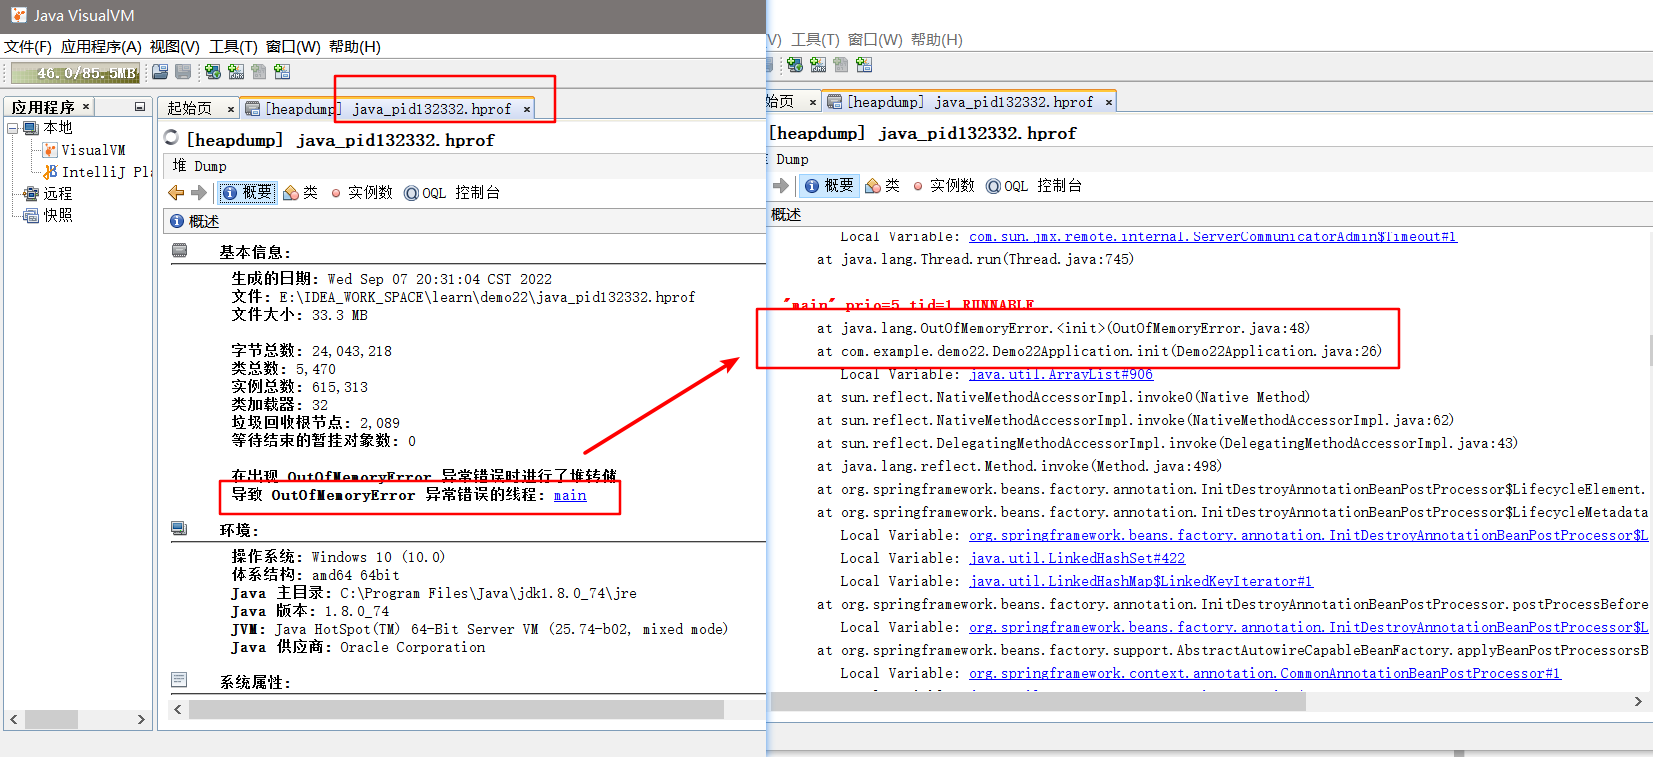Open the CommonAnnotationBeanPostProcessor#1 link
Image resolution: width=1653 pixels, height=757 pixels.
click(x=1265, y=674)
